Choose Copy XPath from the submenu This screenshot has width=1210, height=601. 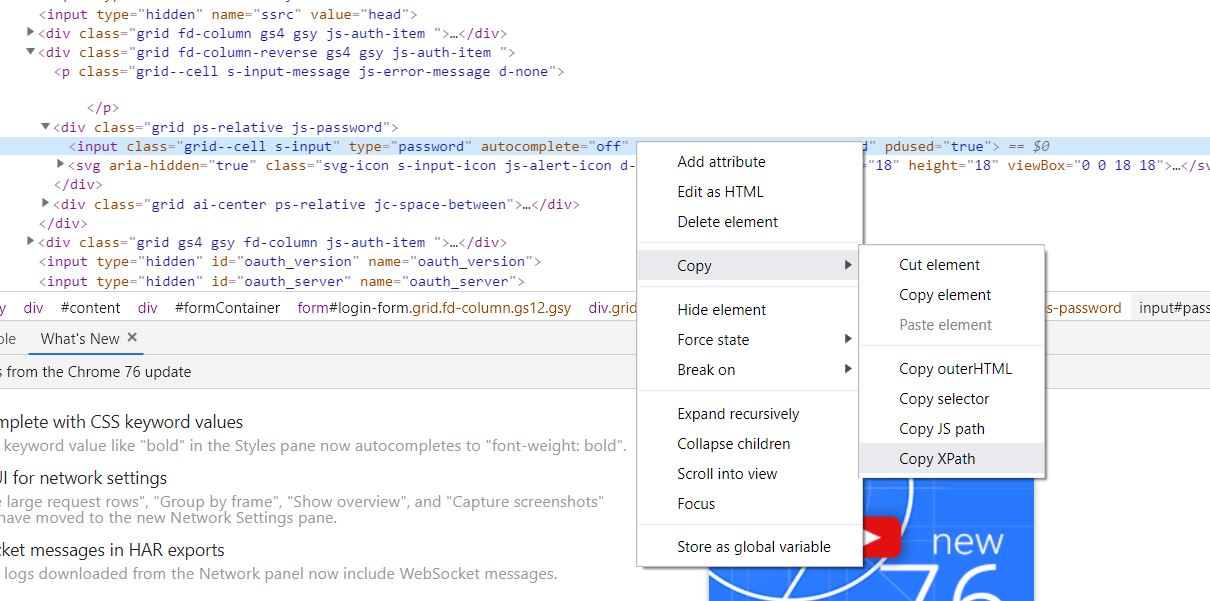click(x=936, y=459)
